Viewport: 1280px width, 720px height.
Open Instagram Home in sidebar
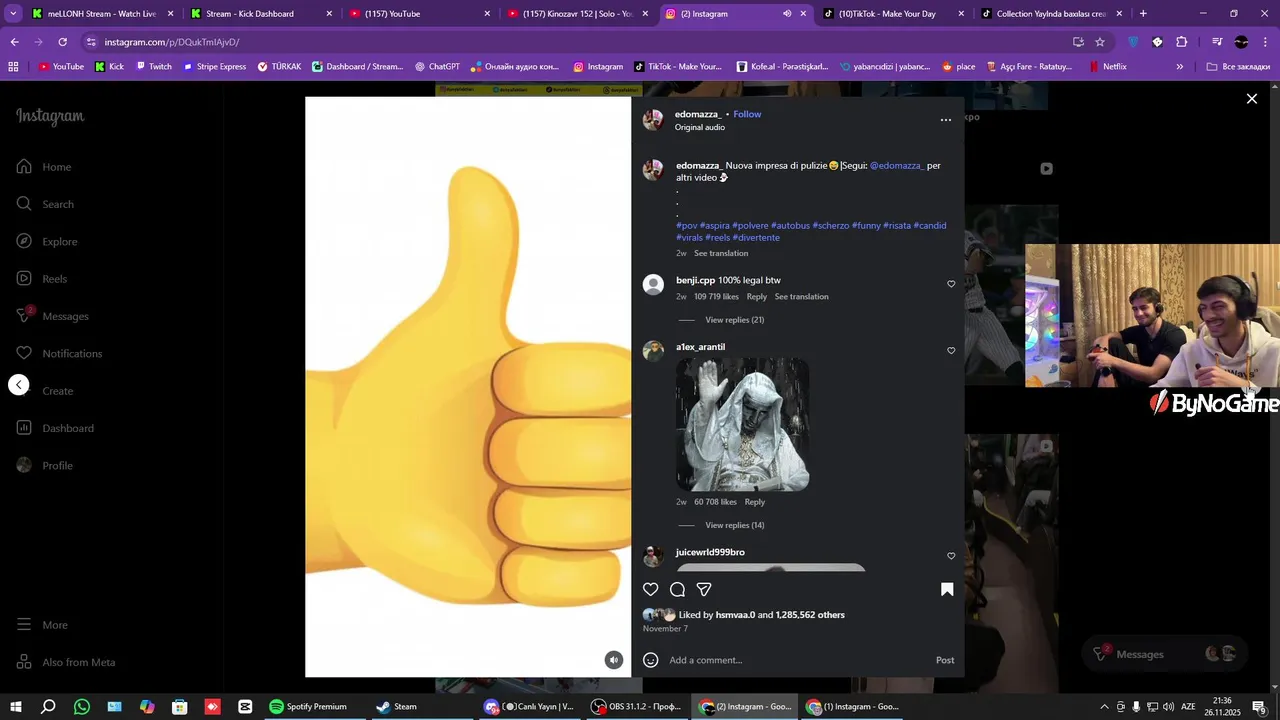click(44, 167)
